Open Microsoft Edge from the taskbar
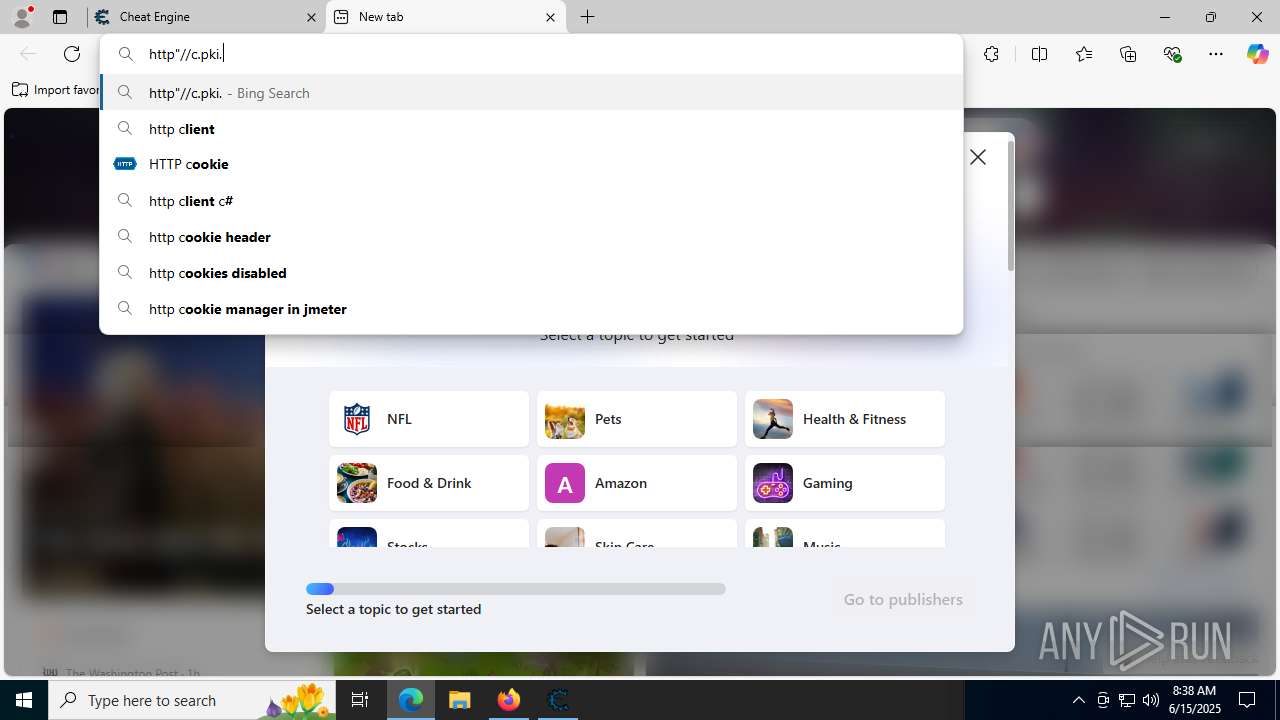 411,700
